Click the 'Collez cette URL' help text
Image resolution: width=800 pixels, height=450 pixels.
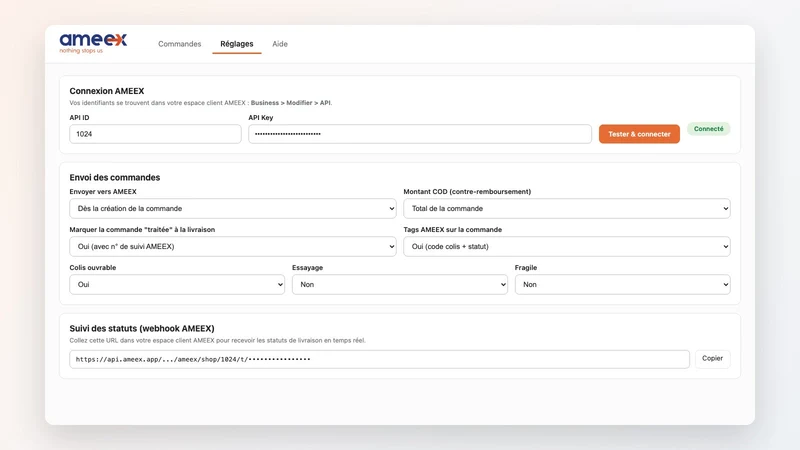217,340
